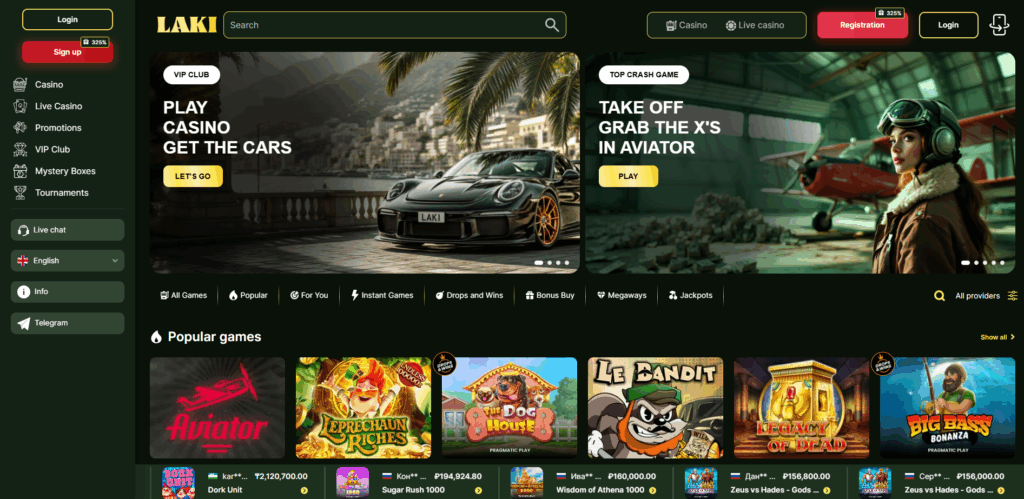
Task: Open the Le Bandit game thumbnail
Action: (x=655, y=408)
